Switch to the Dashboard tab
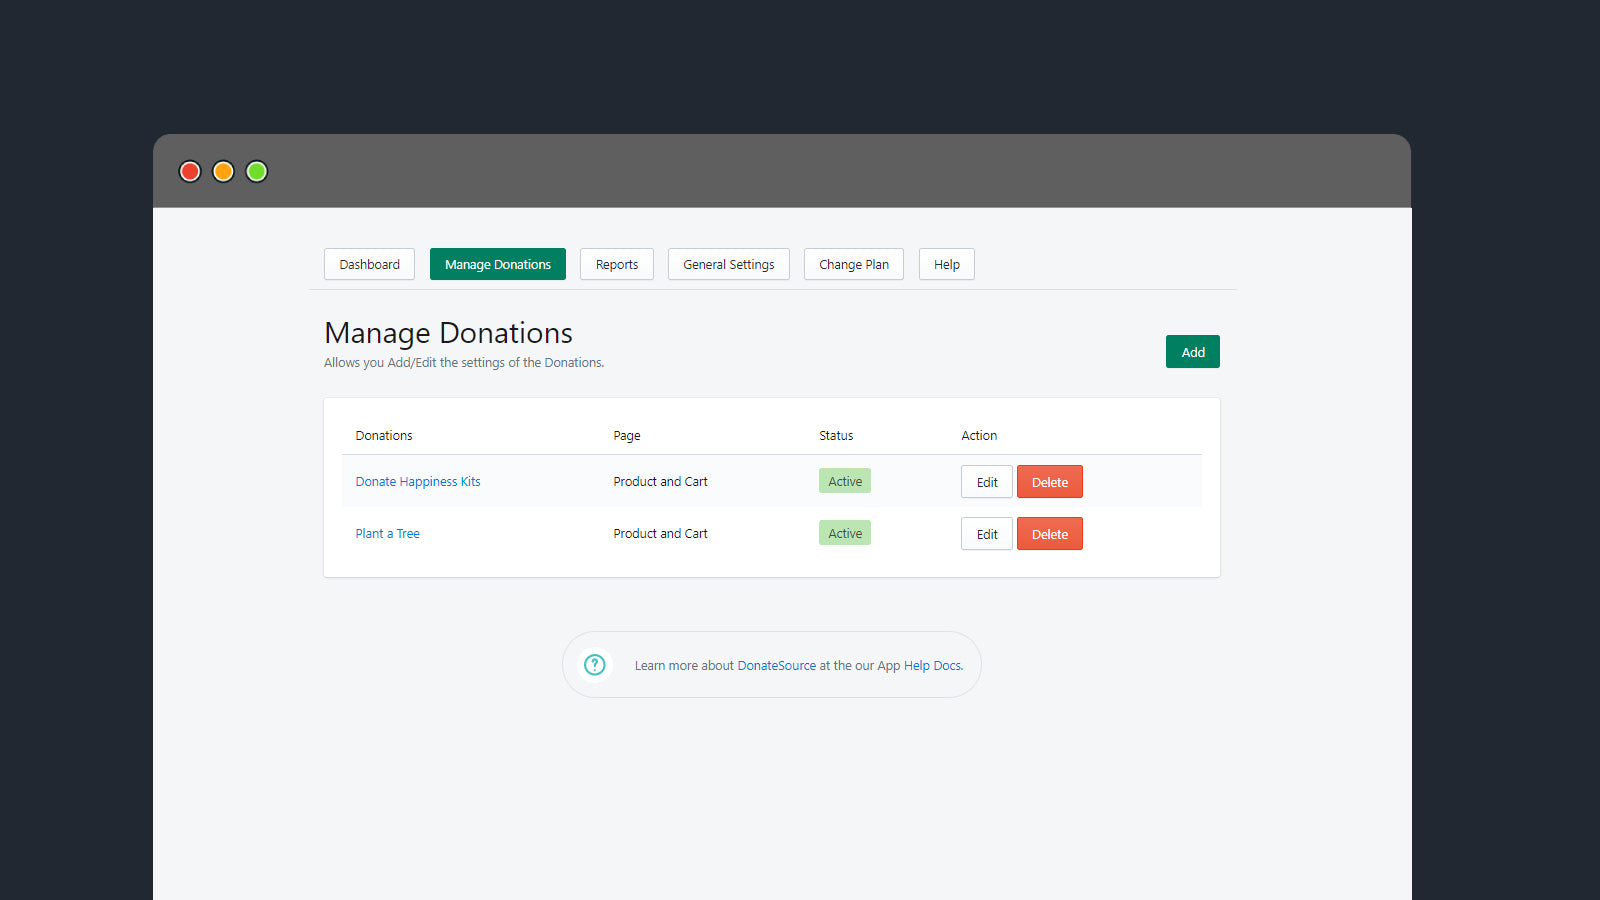This screenshot has width=1600, height=900. pyautogui.click(x=369, y=264)
